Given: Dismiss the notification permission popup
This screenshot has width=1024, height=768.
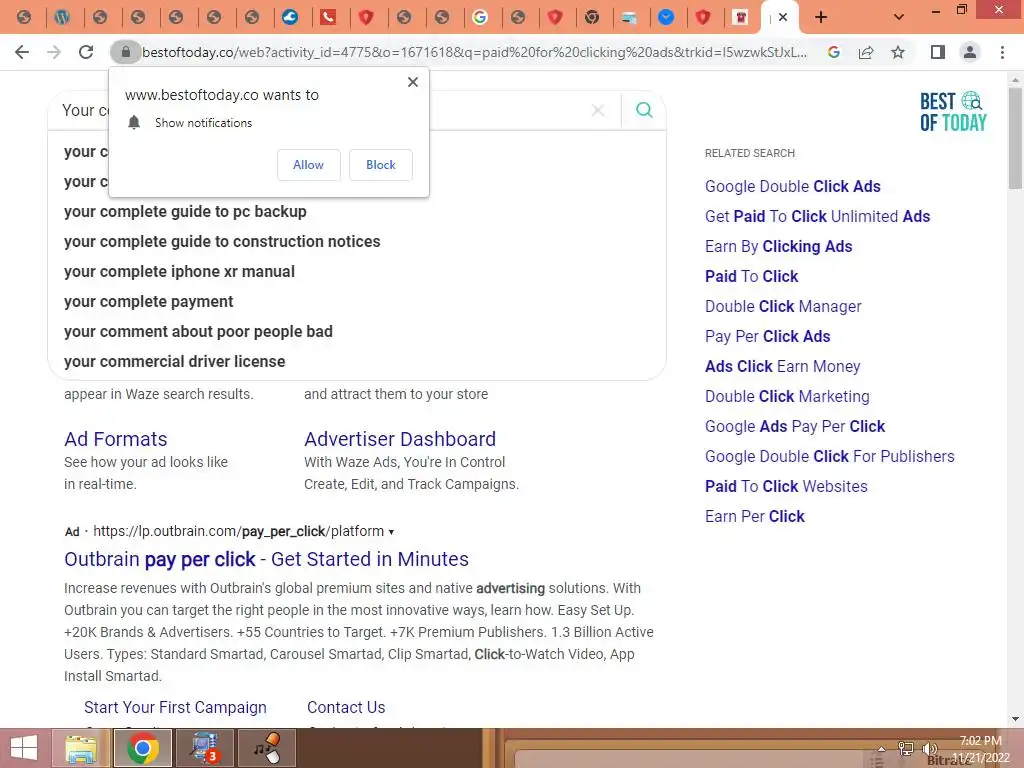Looking at the screenshot, I should coord(413,82).
